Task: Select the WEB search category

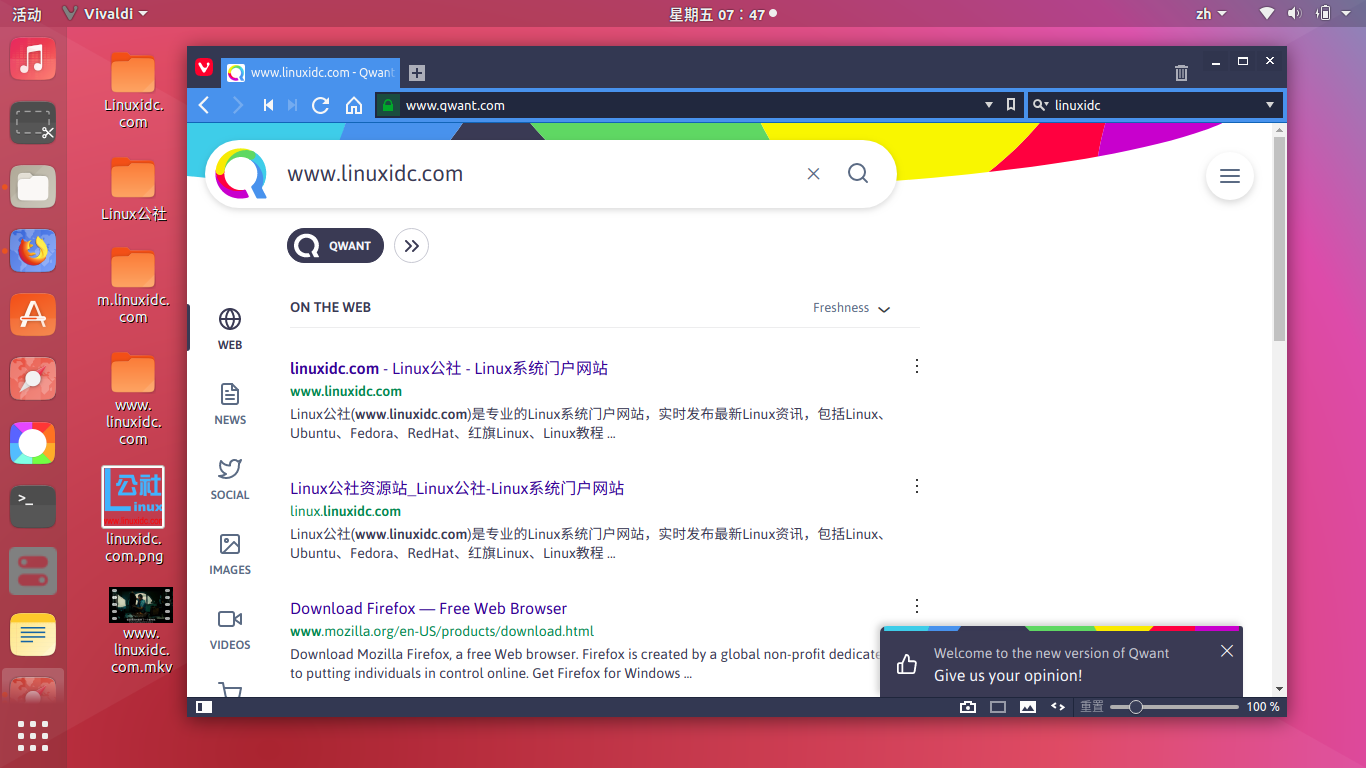Action: pos(230,329)
